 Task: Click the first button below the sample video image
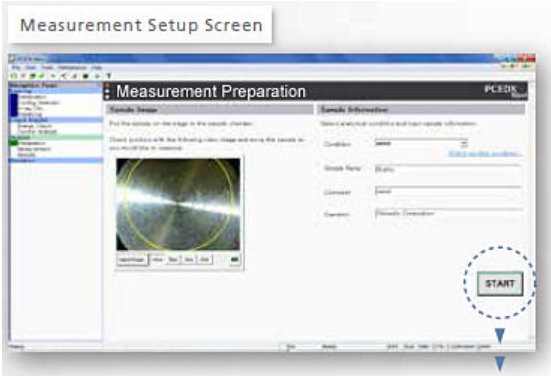[131, 260]
